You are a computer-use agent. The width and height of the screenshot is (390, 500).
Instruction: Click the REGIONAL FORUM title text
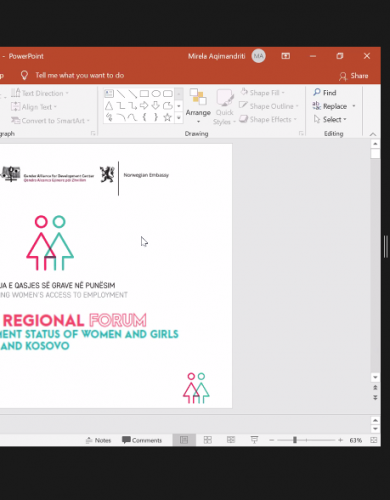(75, 320)
